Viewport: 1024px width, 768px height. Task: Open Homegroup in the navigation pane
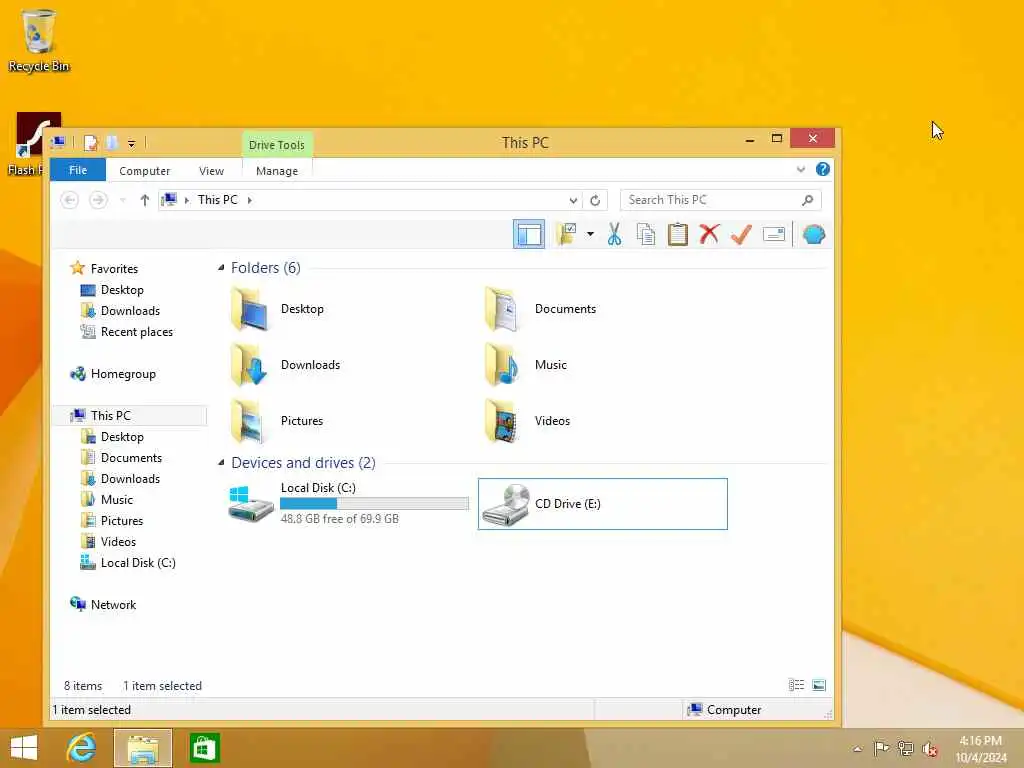pos(123,374)
